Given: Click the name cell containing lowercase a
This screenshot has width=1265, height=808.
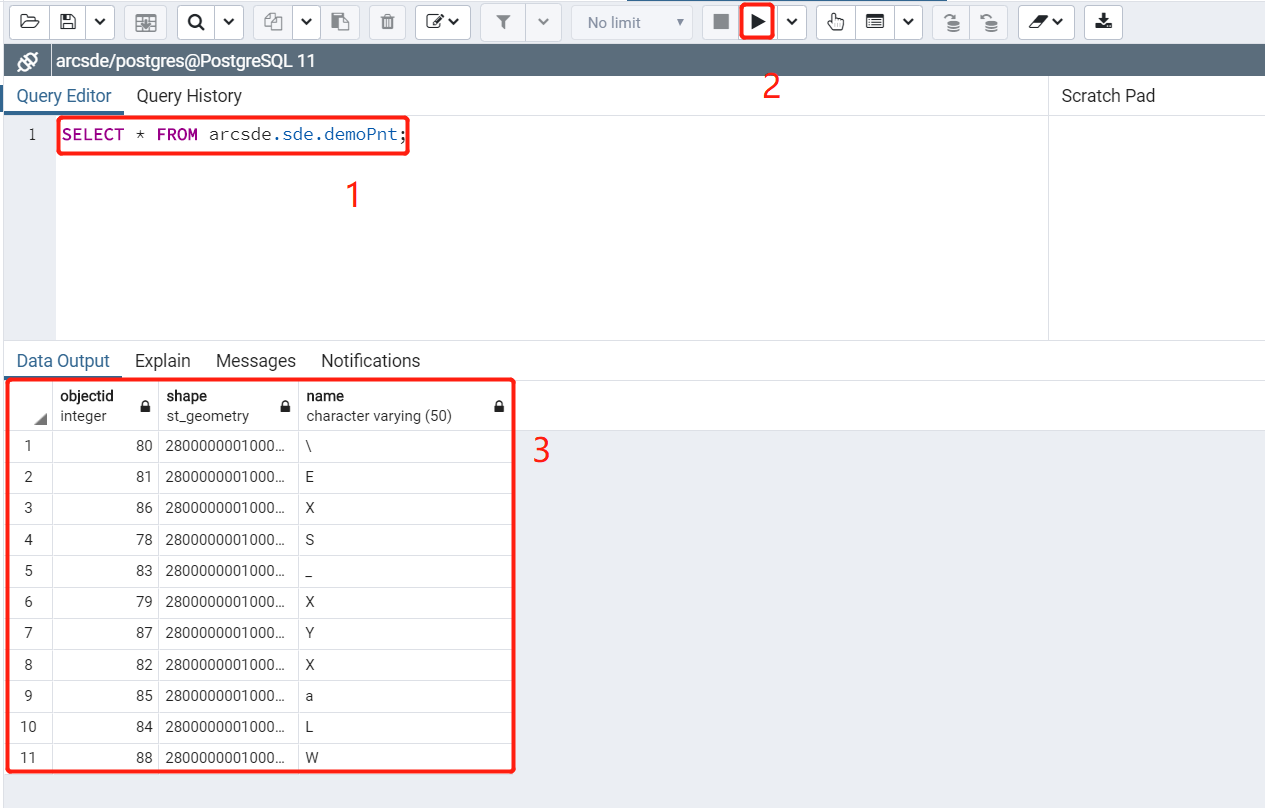Looking at the screenshot, I should tap(405, 696).
